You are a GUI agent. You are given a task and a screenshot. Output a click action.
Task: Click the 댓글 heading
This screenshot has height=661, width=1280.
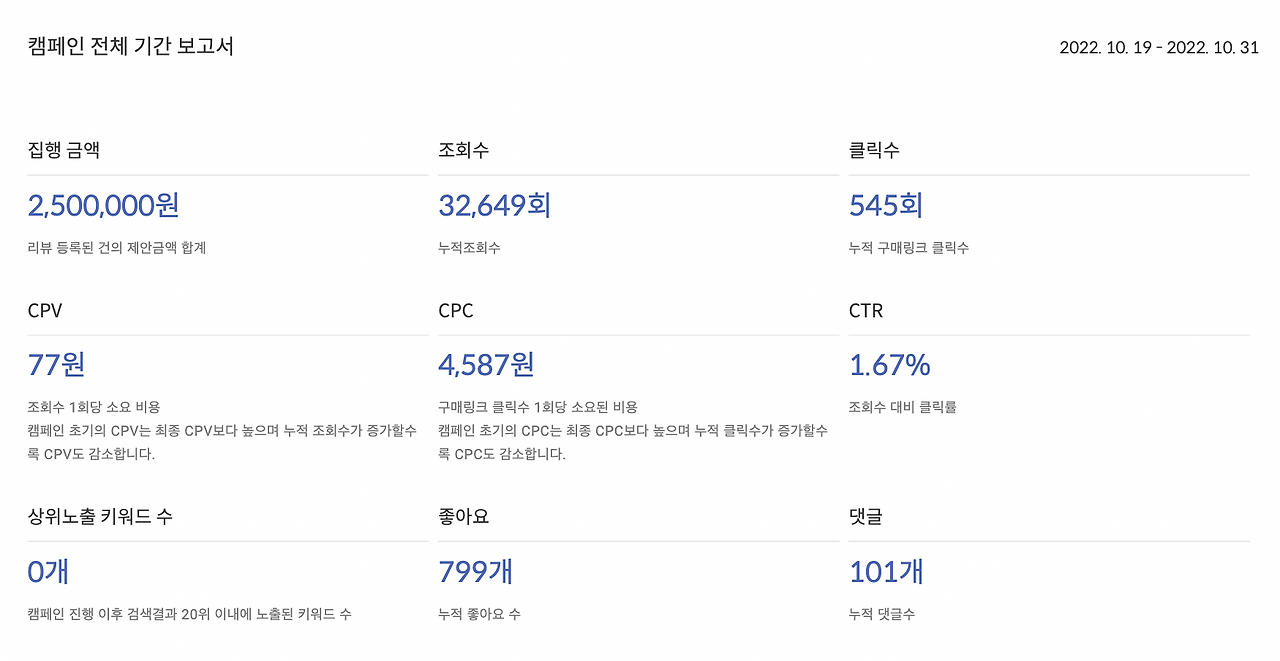point(866,517)
